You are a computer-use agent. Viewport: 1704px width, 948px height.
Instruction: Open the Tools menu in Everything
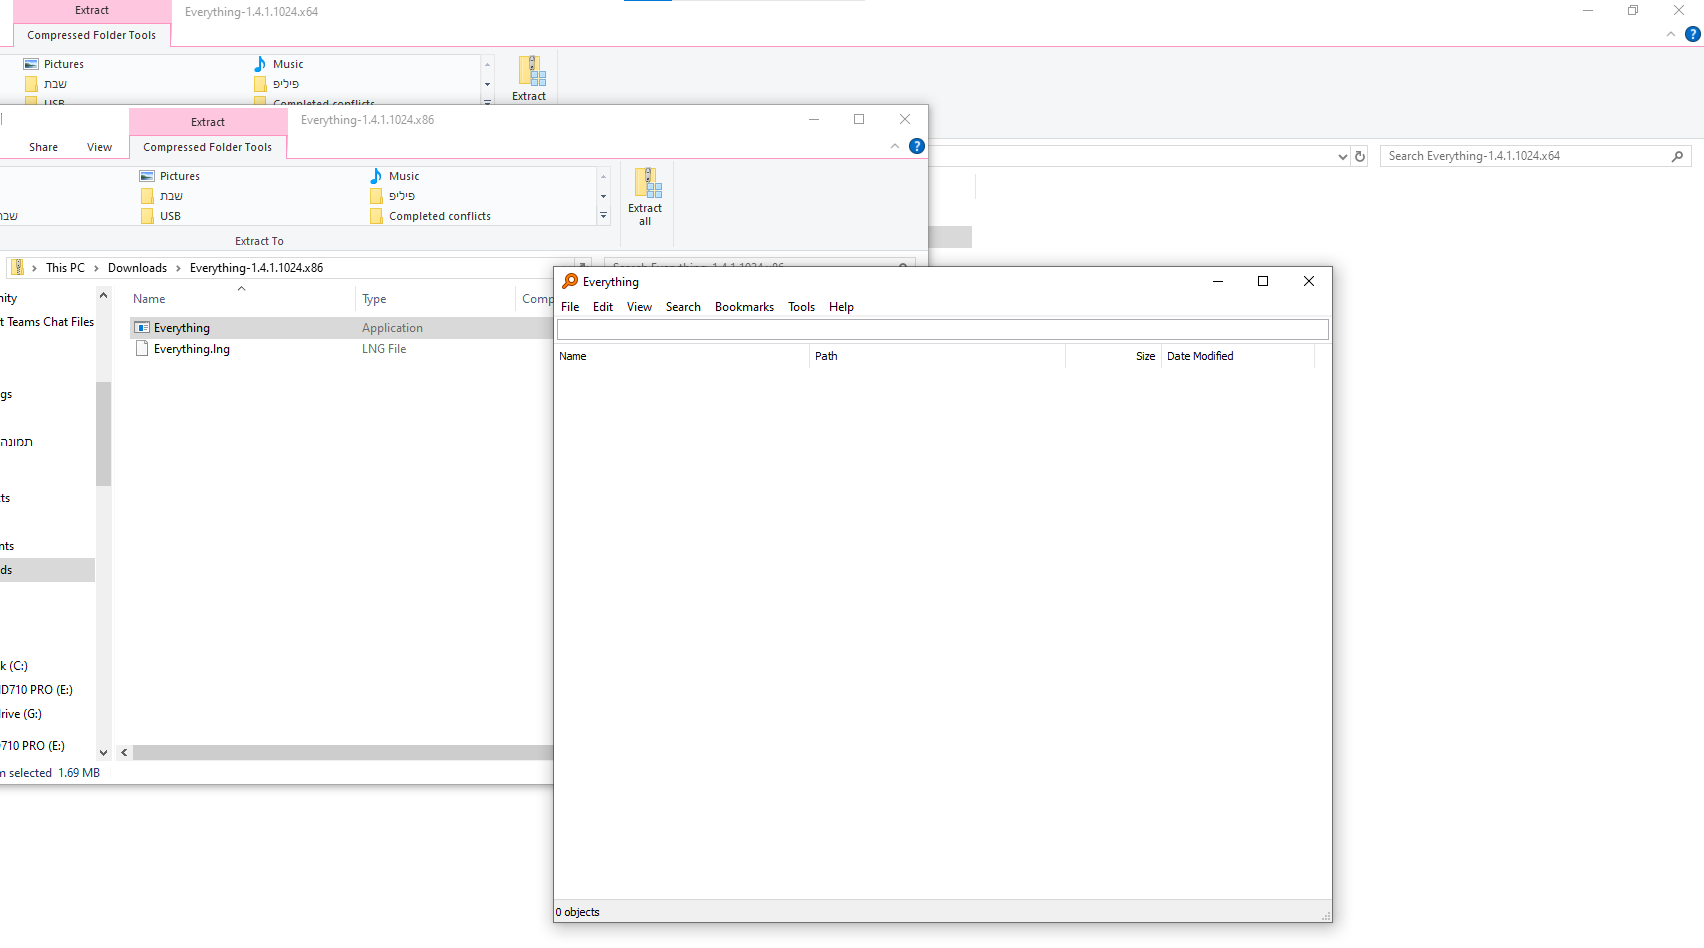pos(801,307)
